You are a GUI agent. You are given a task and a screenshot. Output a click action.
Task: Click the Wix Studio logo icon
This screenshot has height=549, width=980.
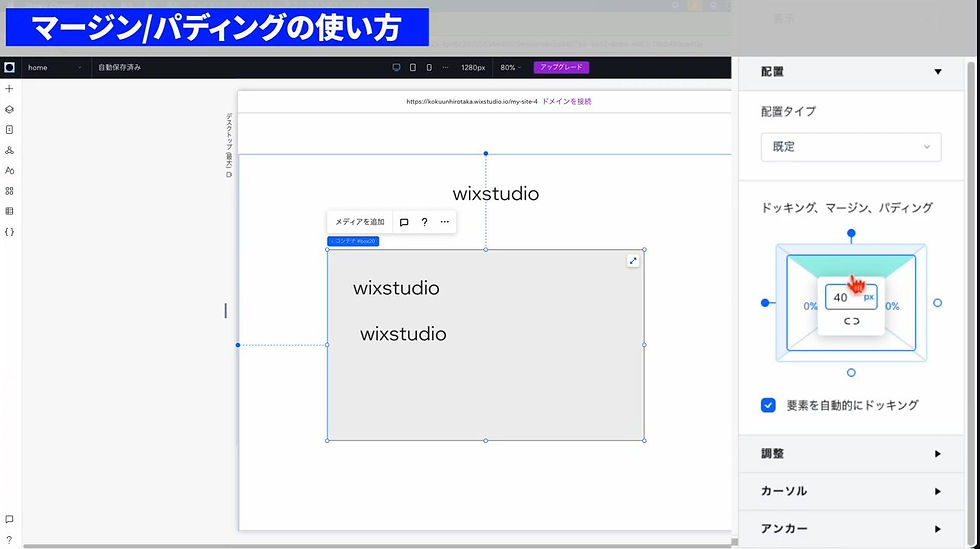pos(9,67)
